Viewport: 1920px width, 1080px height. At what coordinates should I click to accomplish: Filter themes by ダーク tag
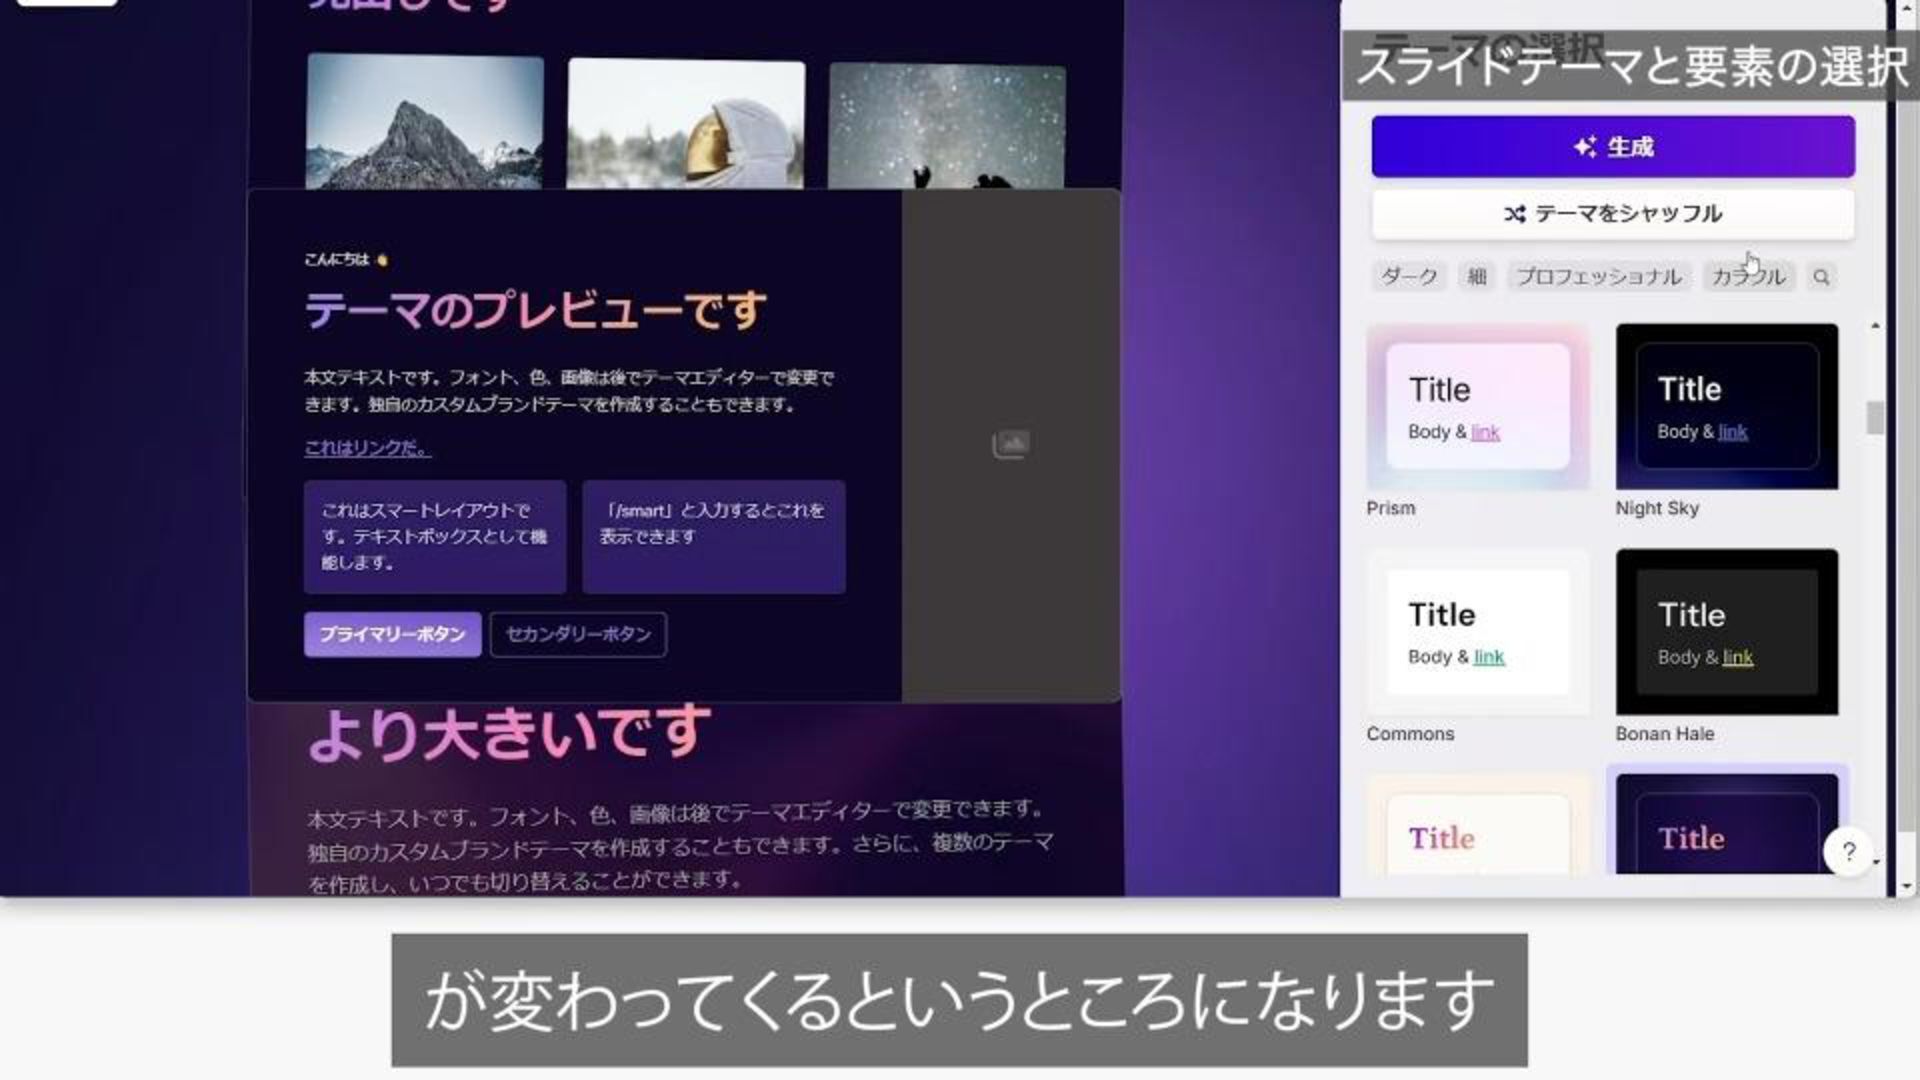1408,277
